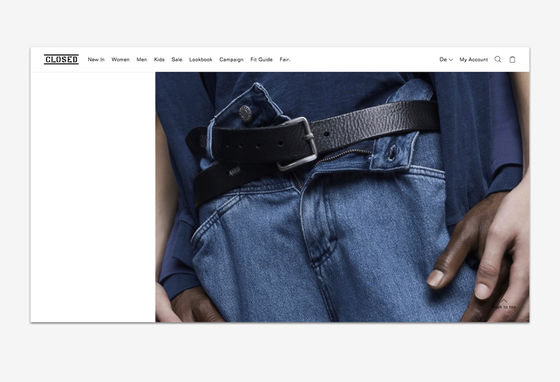This screenshot has height=382, width=560.
Task: Select the Women menu item
Action: pyautogui.click(x=120, y=59)
